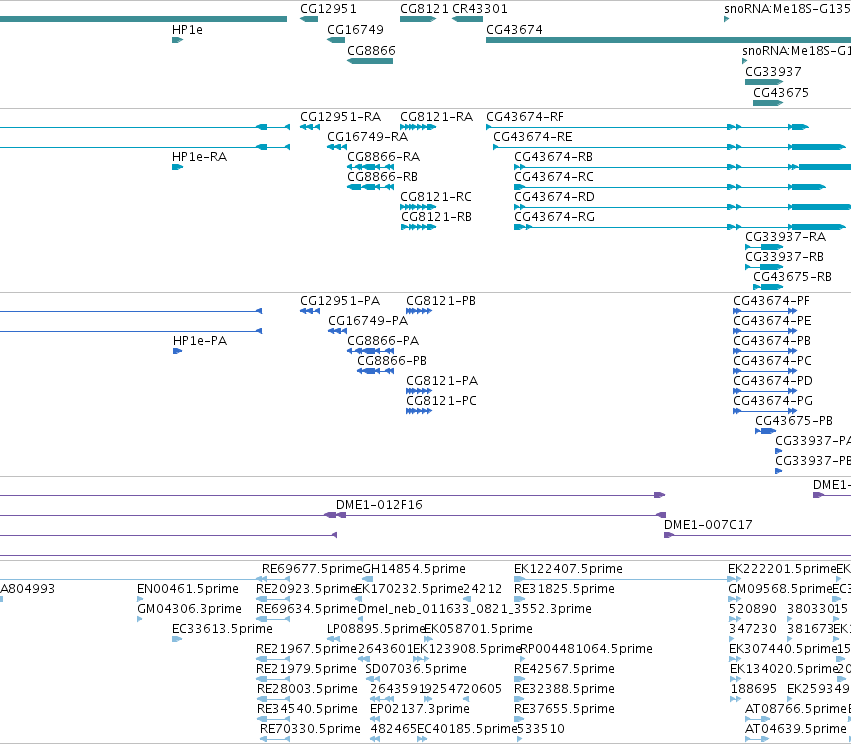
Task: Open EST RE69677.5prime label
Action: tap(312, 569)
